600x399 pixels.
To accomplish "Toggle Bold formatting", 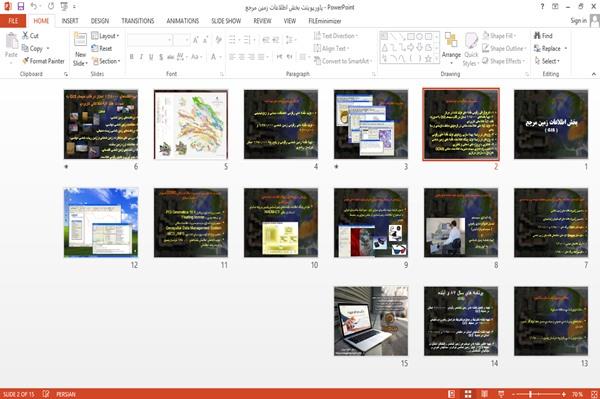I will (x=132, y=57).
